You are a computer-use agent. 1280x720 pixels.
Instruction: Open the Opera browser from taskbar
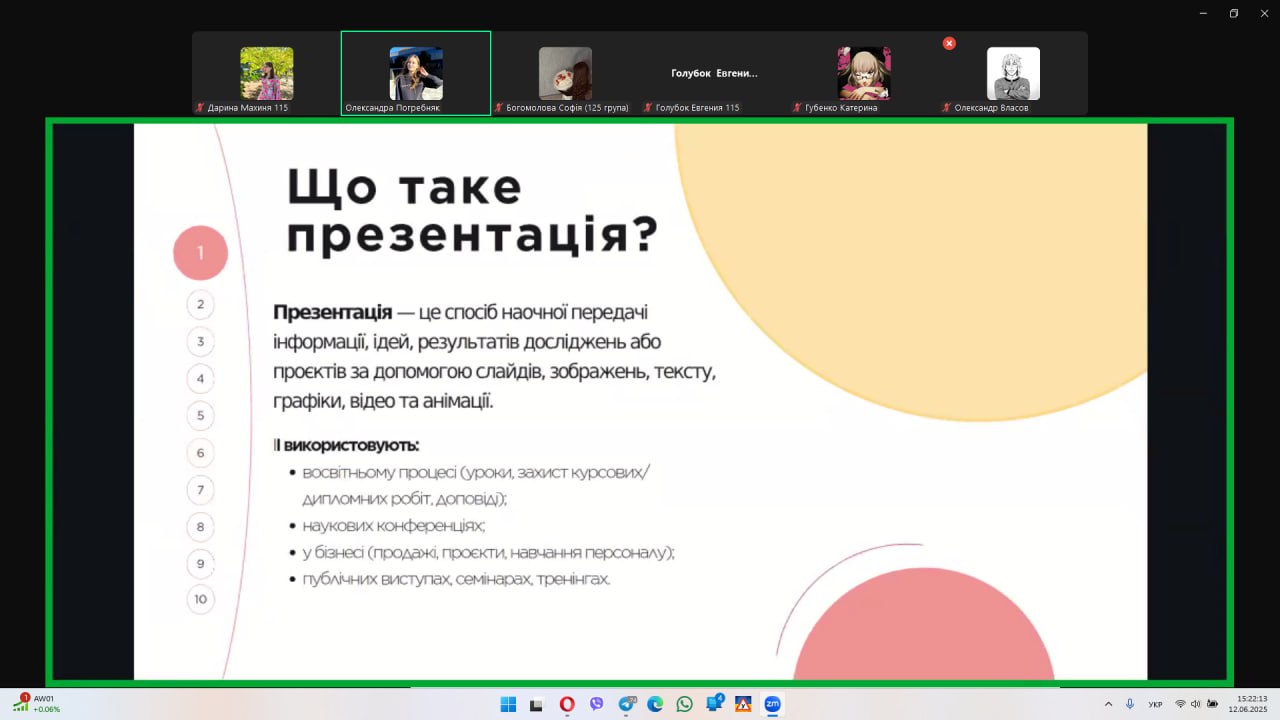click(x=567, y=704)
